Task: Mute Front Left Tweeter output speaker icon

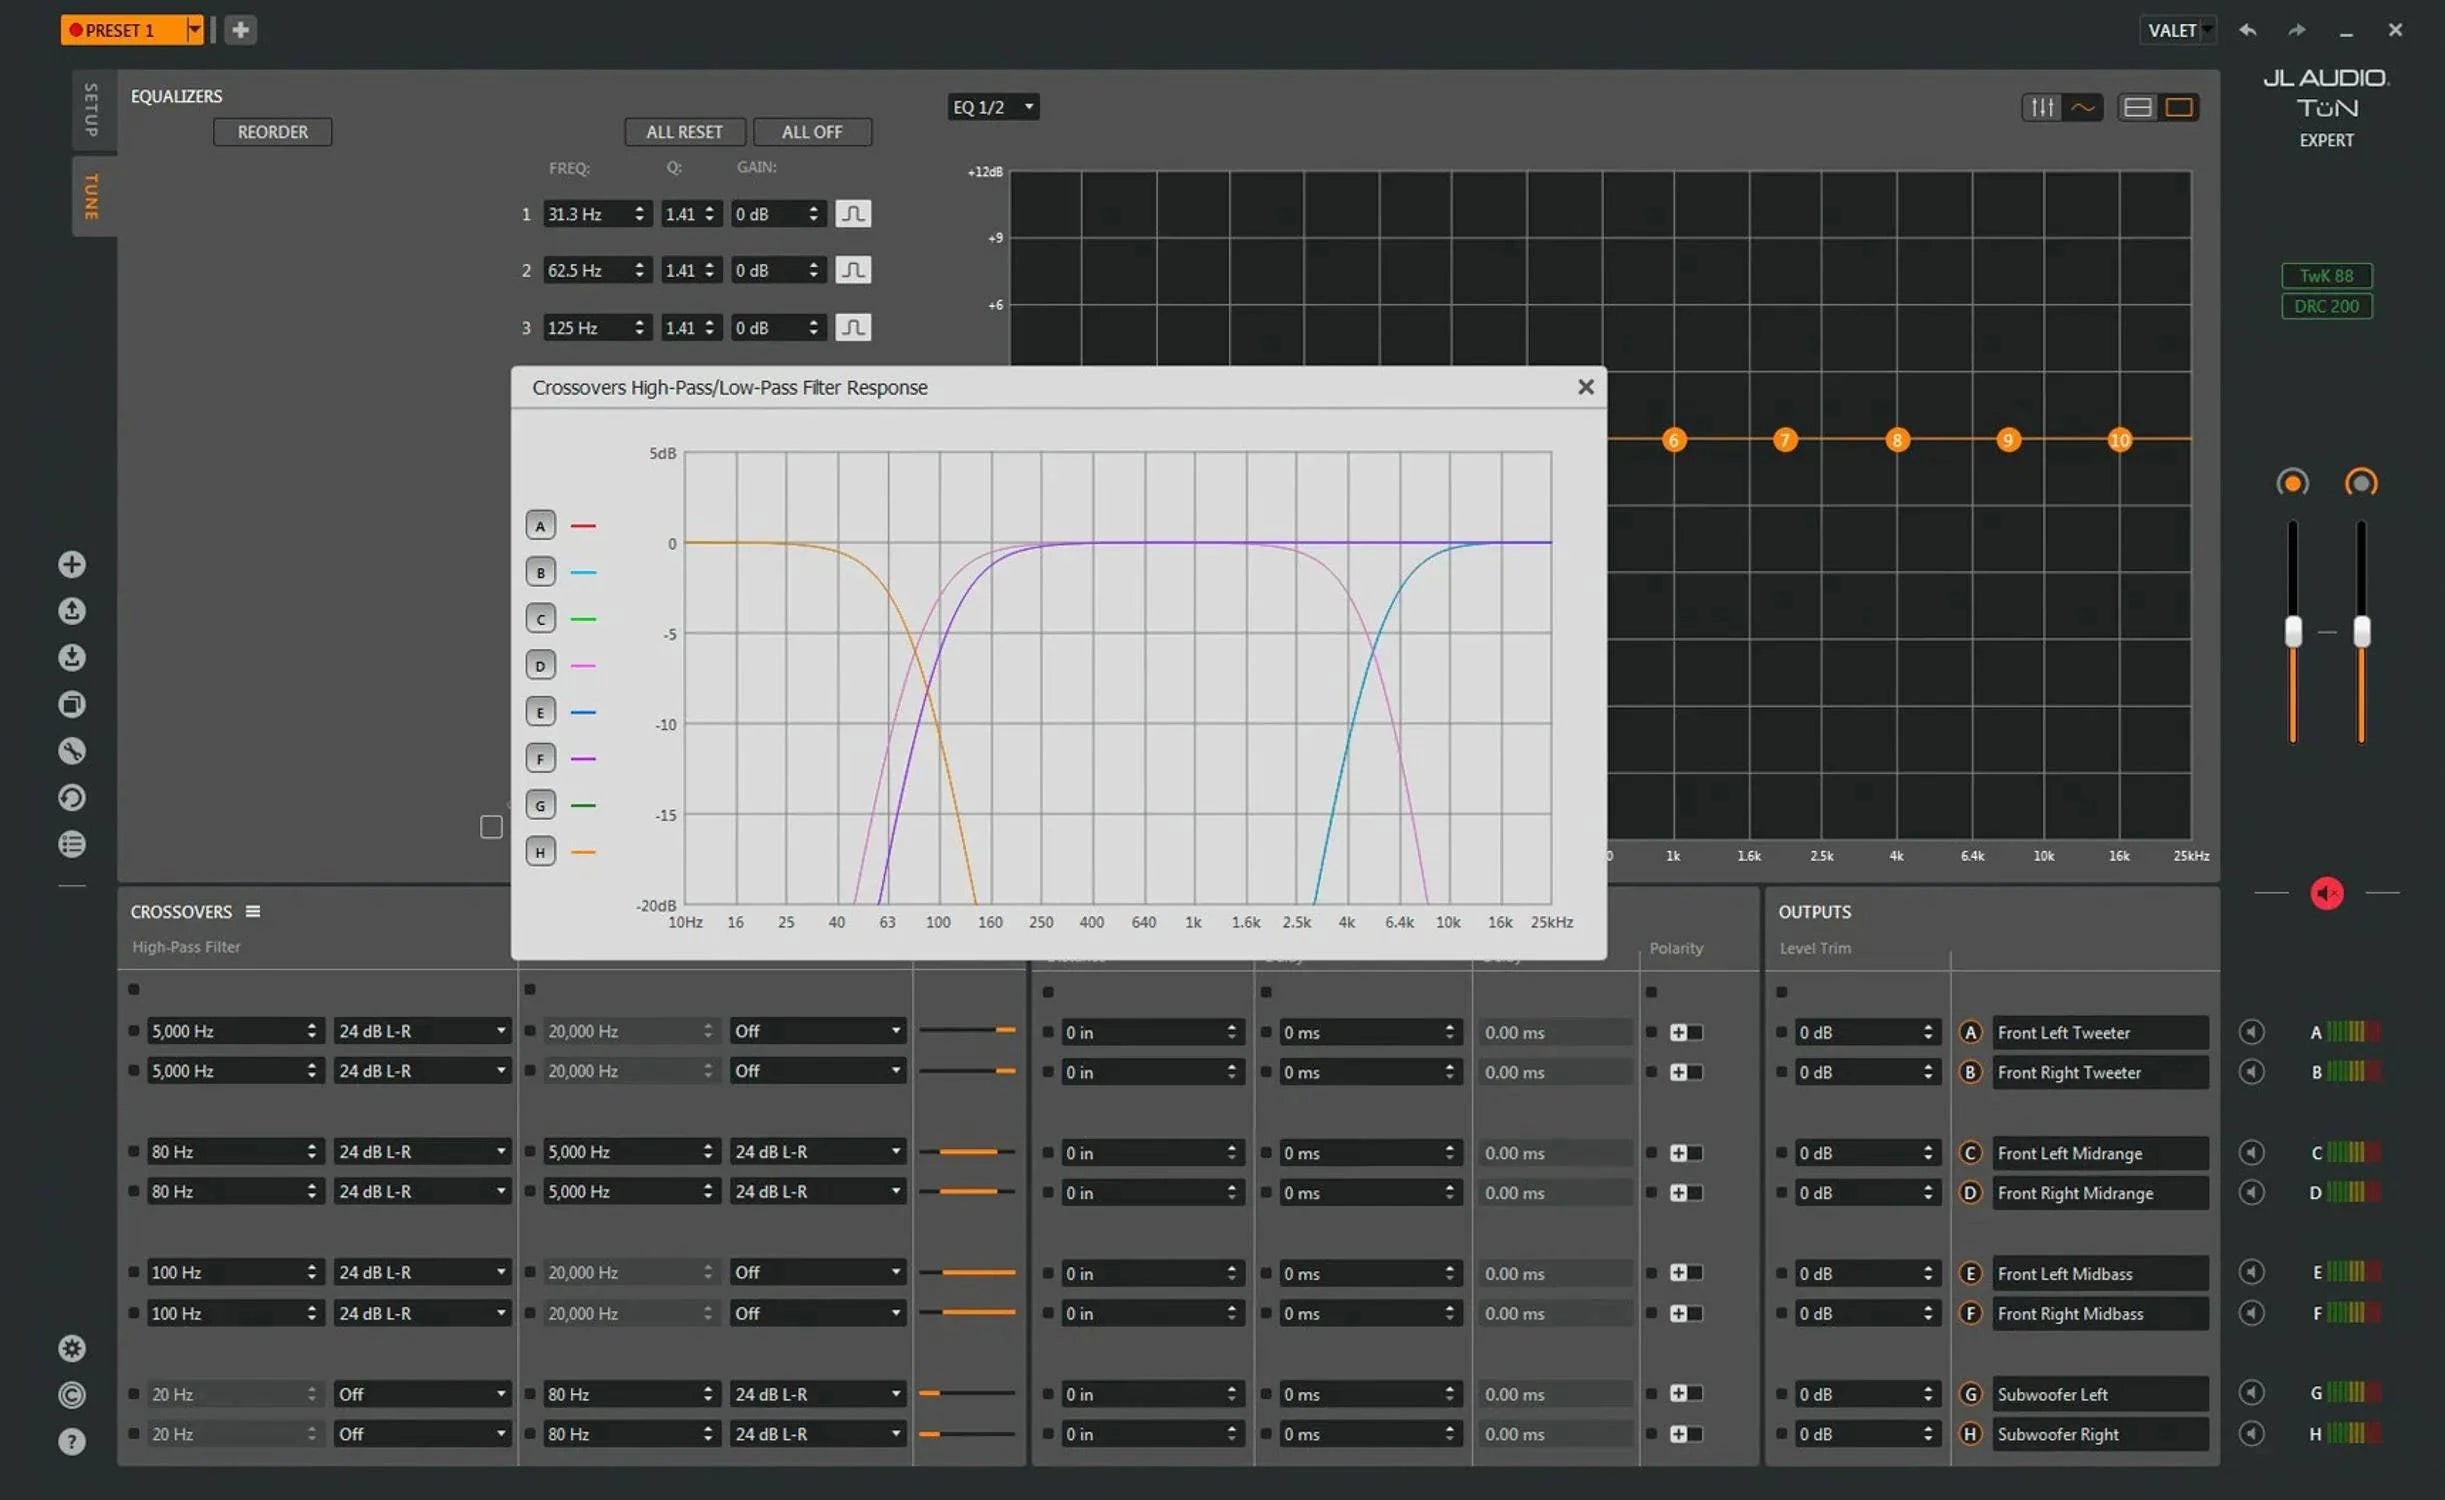Action: click(x=2251, y=1032)
